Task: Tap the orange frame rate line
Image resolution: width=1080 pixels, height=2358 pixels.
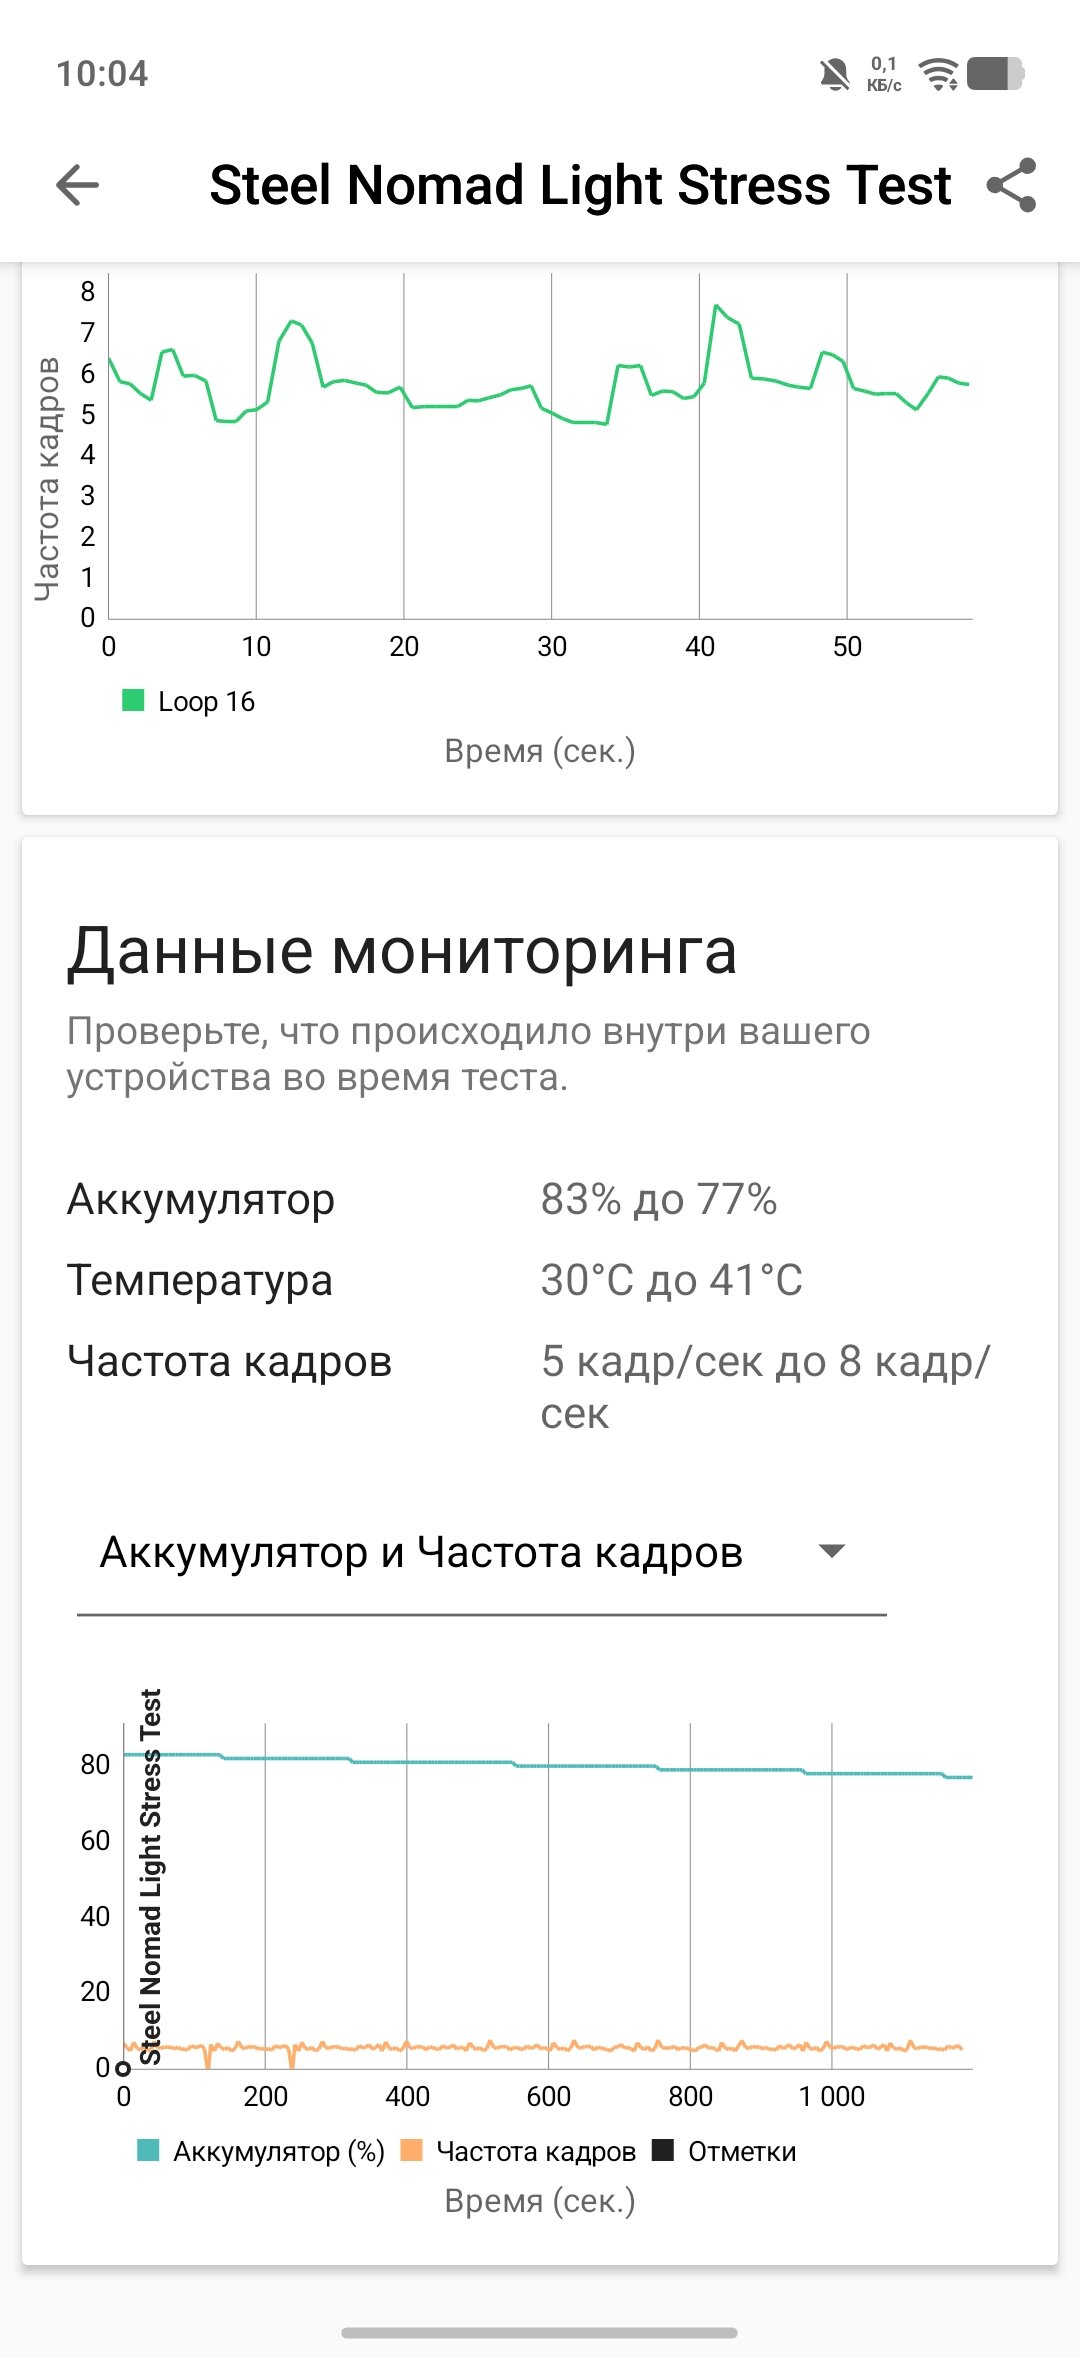Action: pyautogui.click(x=600, y=2048)
